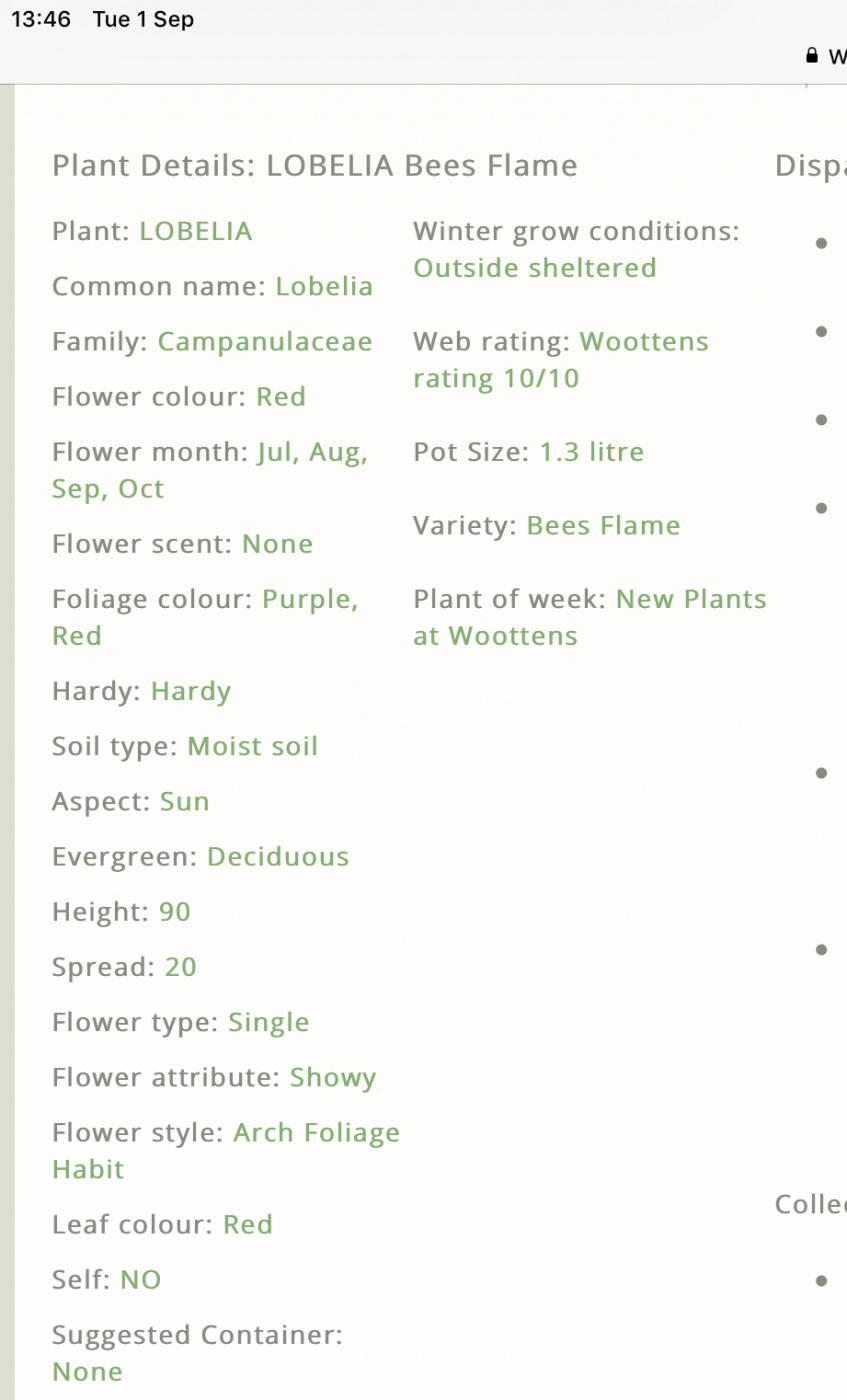Open Jul, Aug flower month link
This screenshot has height=1400, width=847.
pos(312,453)
